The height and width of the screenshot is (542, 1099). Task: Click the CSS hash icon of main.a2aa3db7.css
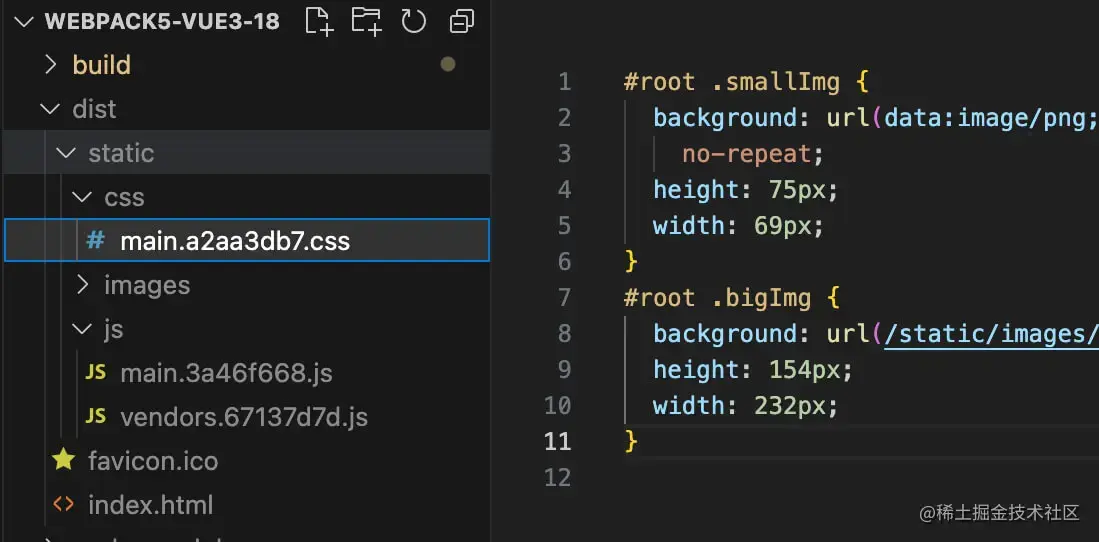tap(95, 240)
